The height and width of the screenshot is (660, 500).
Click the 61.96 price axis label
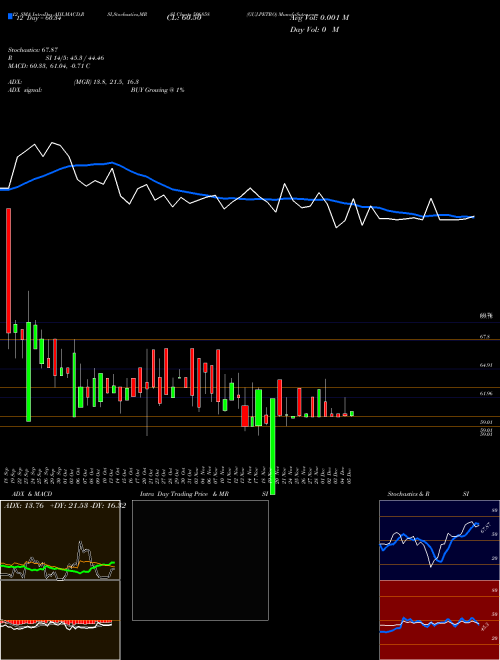point(486,393)
